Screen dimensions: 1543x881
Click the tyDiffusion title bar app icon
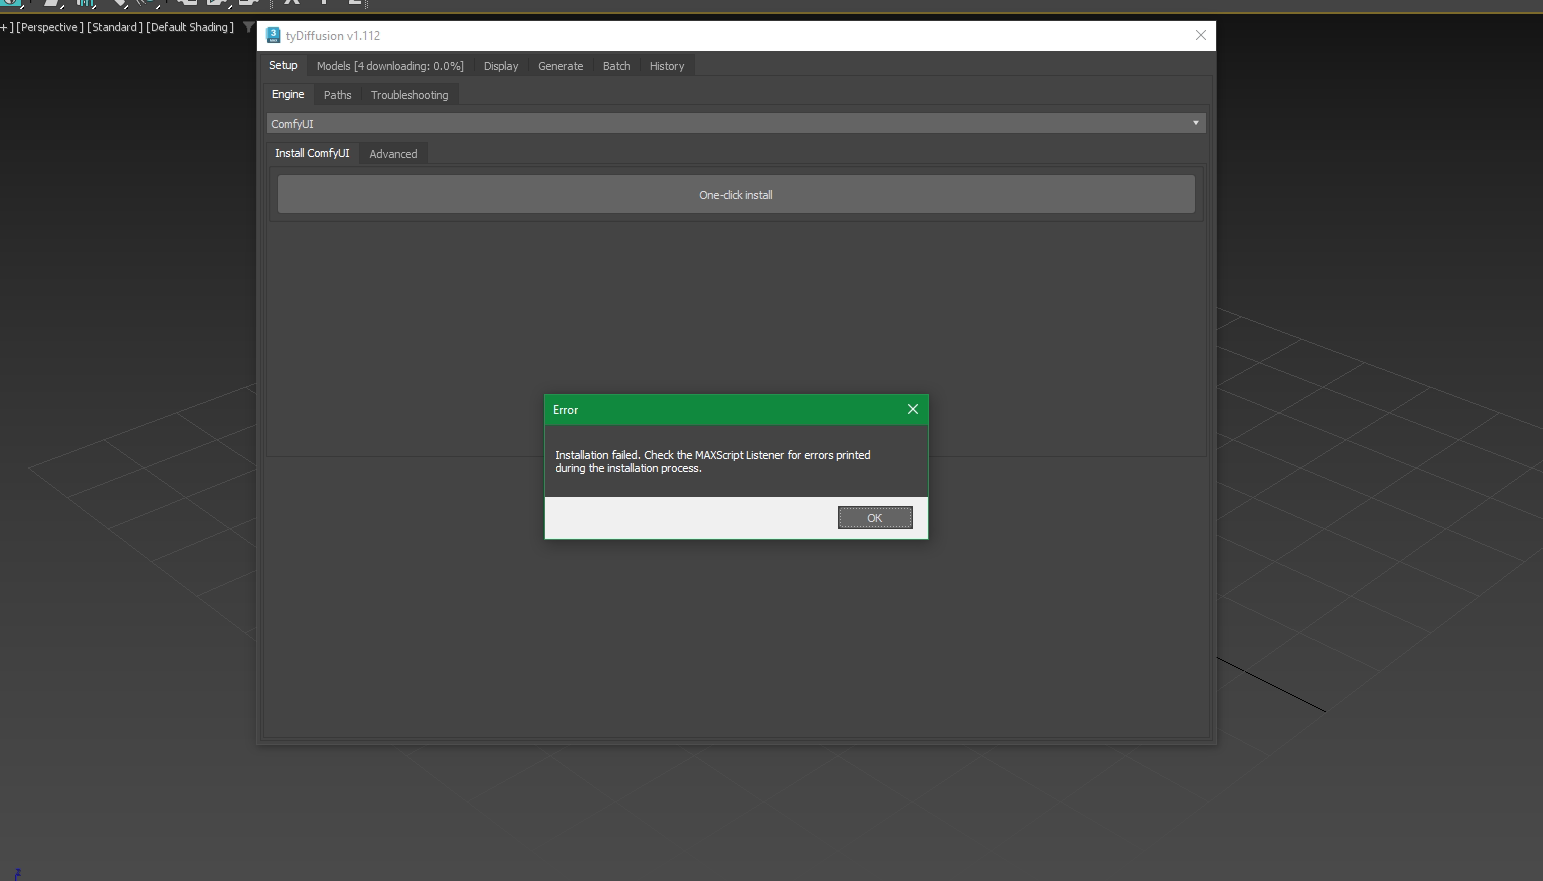[x=273, y=35]
